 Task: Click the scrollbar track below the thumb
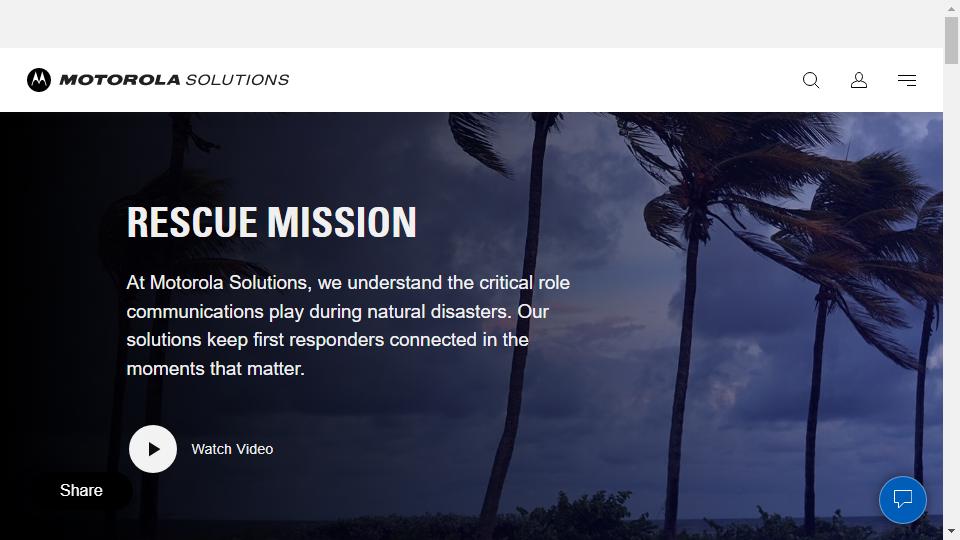pyautogui.click(x=951, y=294)
